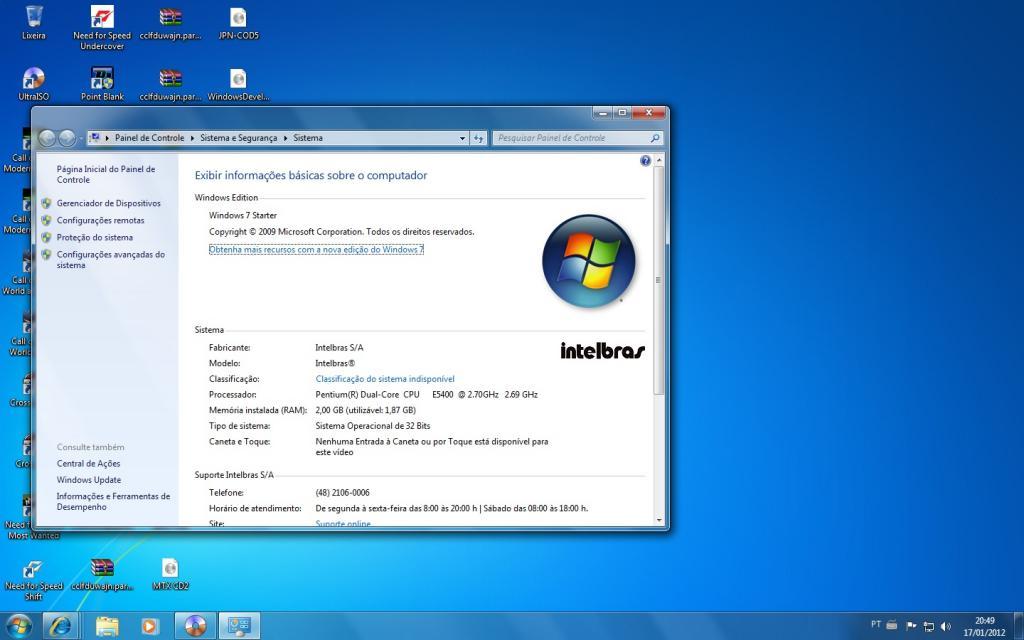Open the Windows Update link
Viewport: 1024px width, 640px height.
pyautogui.click(x=89, y=480)
